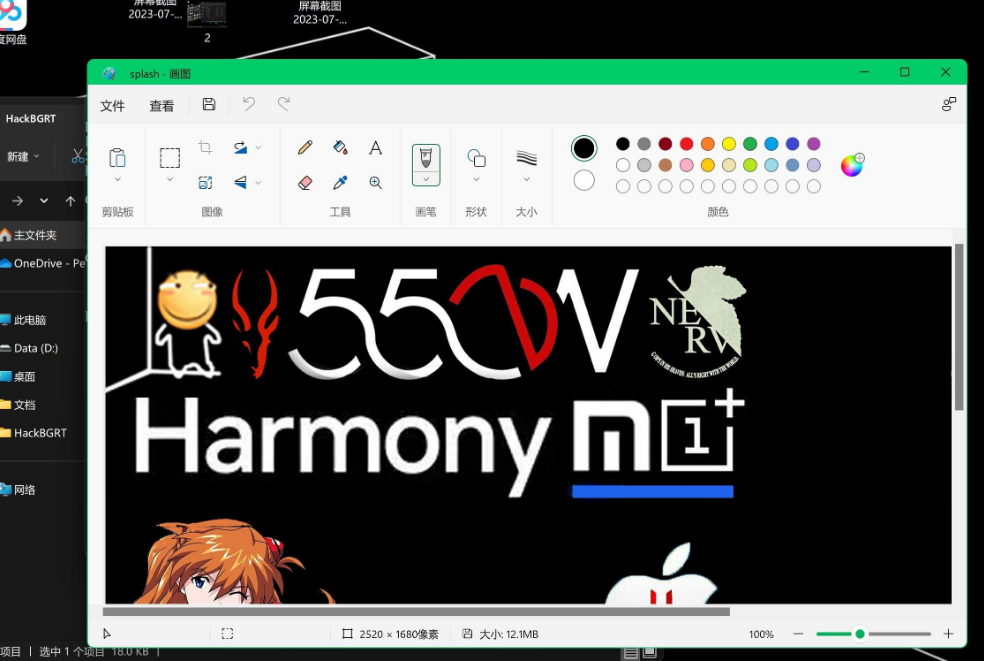Click 新建 button in File Explorer
The image size is (984, 661).
coord(23,156)
